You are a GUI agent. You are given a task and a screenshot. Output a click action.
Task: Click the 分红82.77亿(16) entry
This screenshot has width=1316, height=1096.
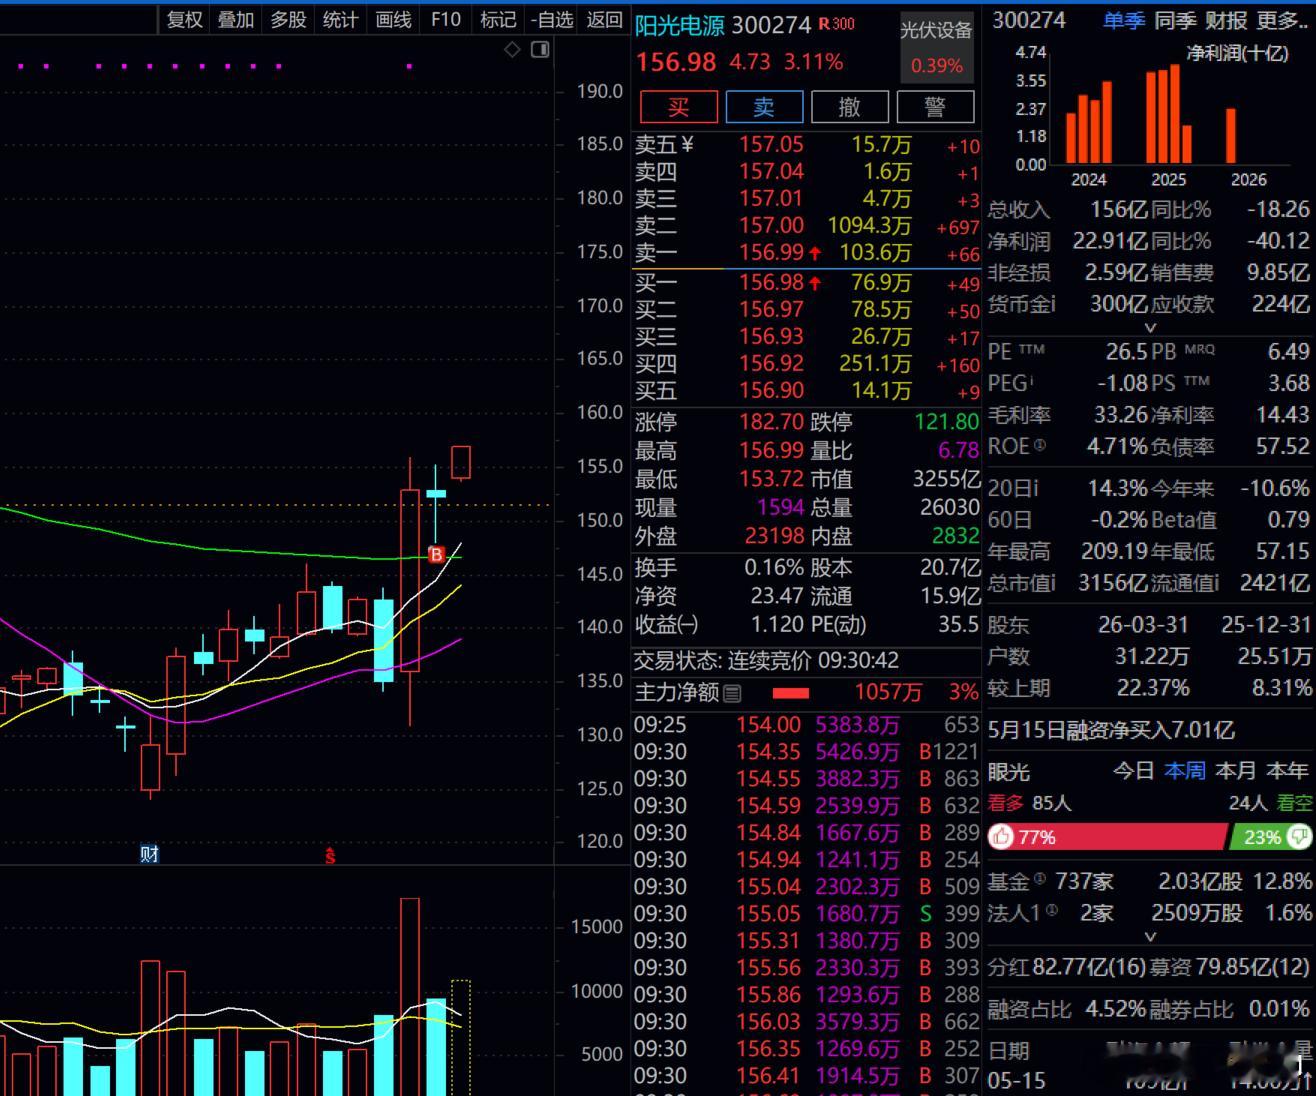click(x=1067, y=968)
